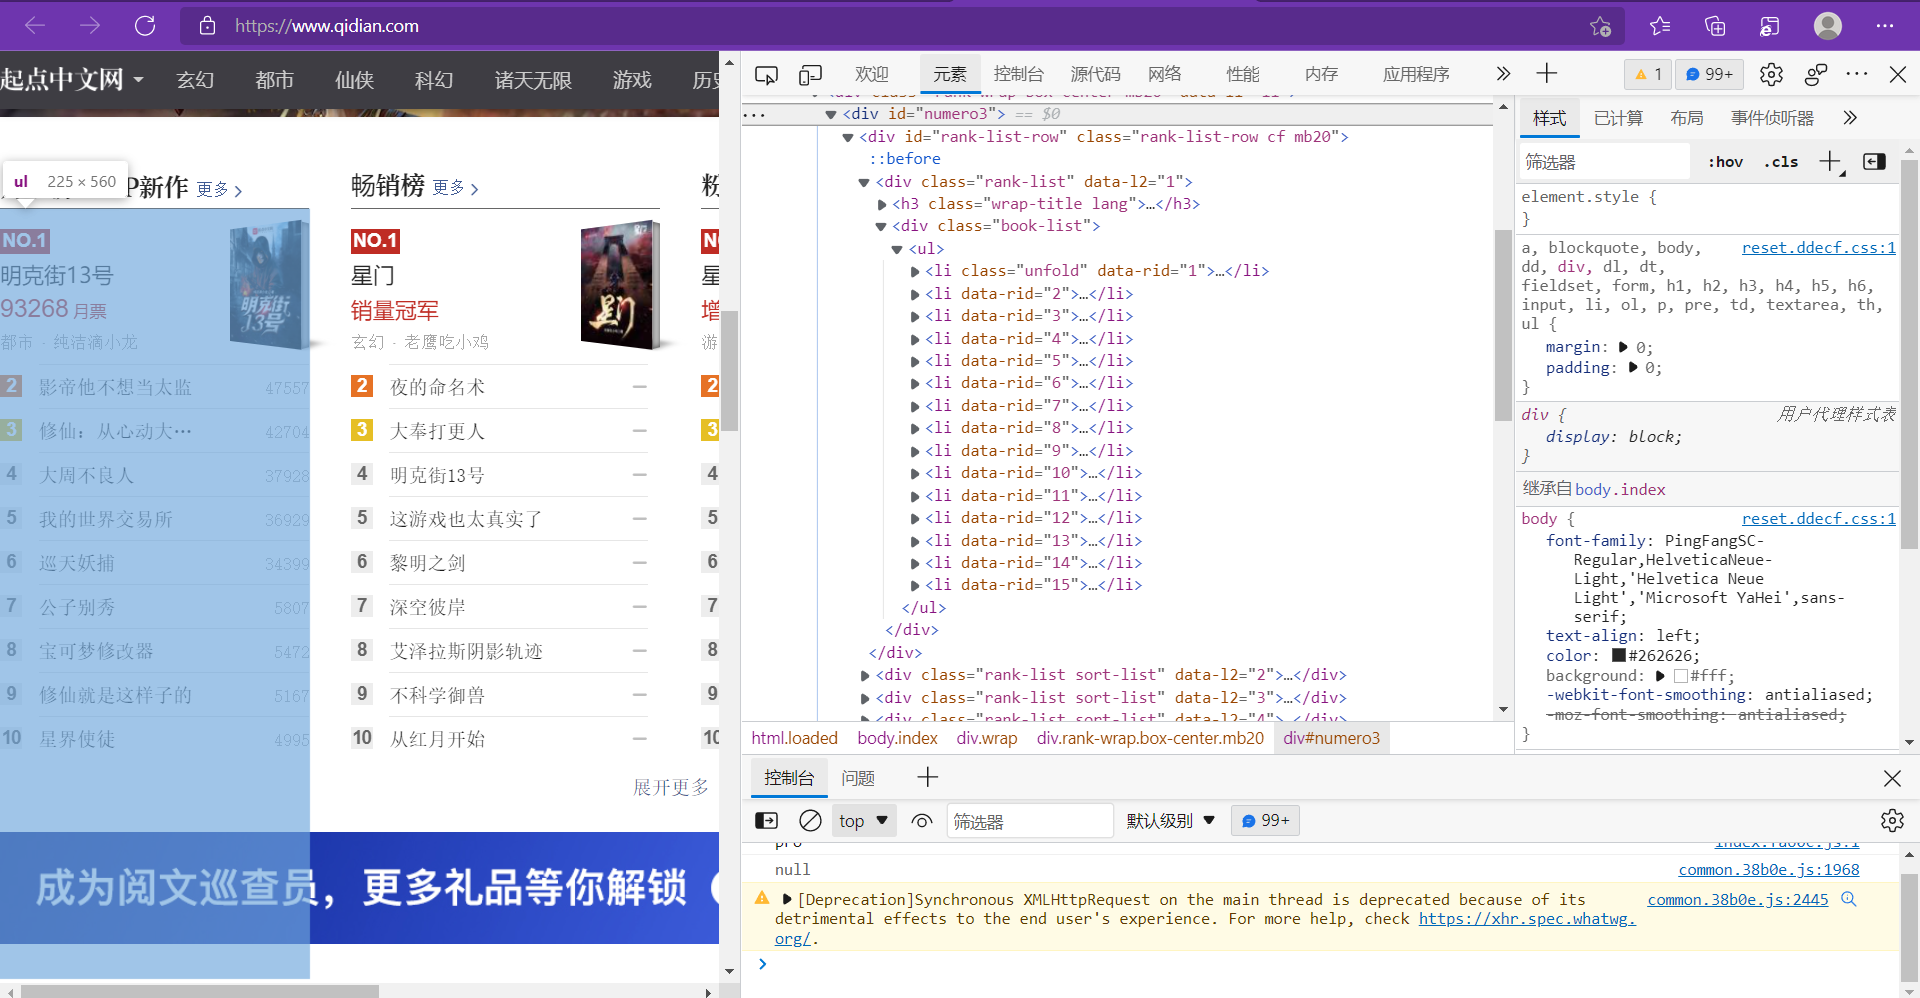
Task: Click the site lock icon in address bar
Action: 207,26
